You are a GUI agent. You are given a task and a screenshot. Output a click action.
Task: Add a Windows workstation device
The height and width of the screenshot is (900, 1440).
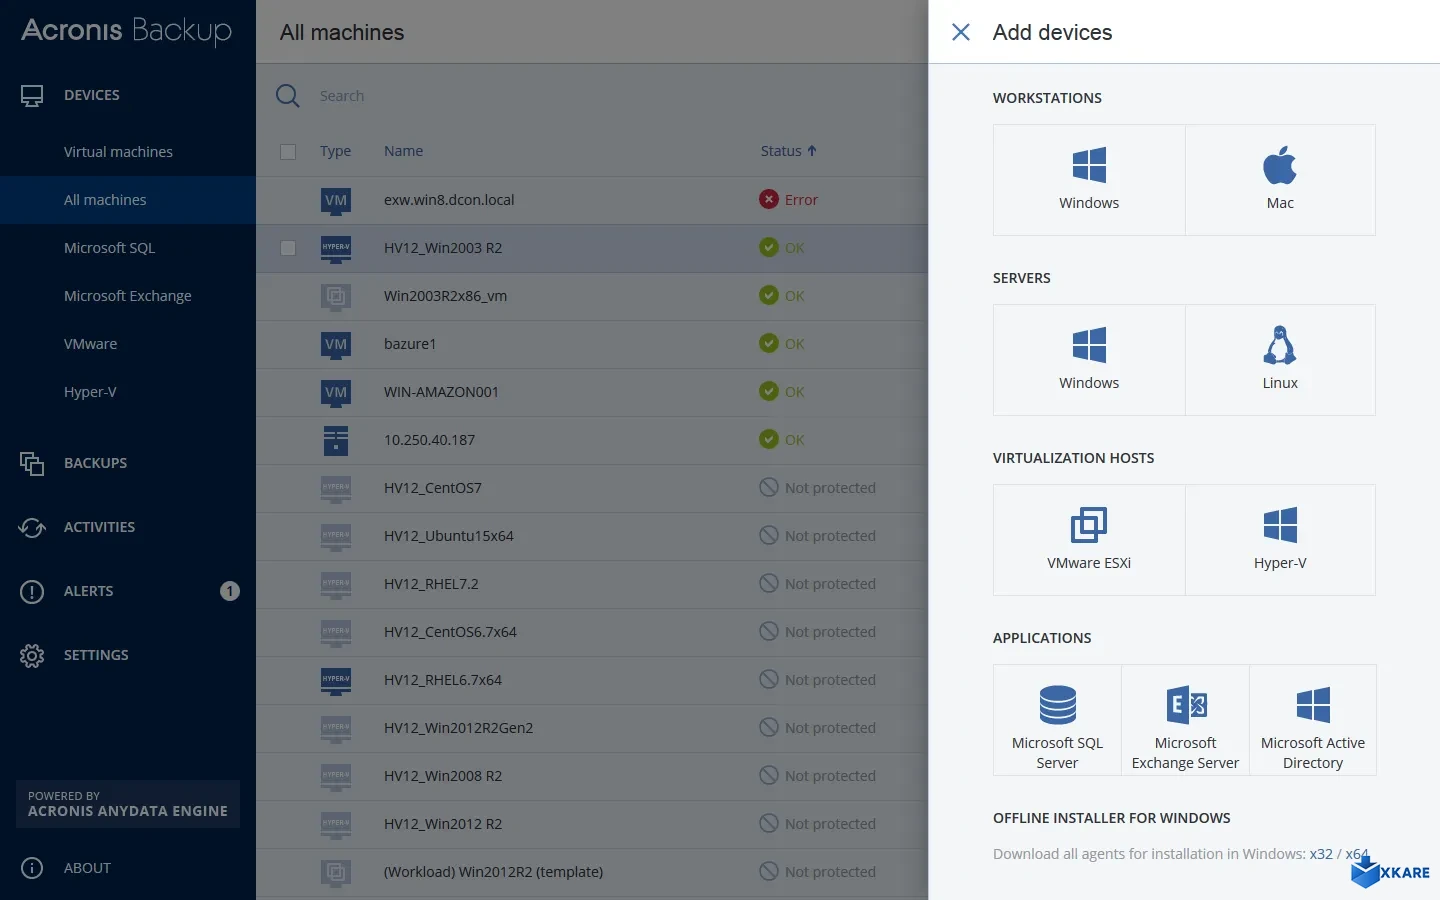[1089, 180]
